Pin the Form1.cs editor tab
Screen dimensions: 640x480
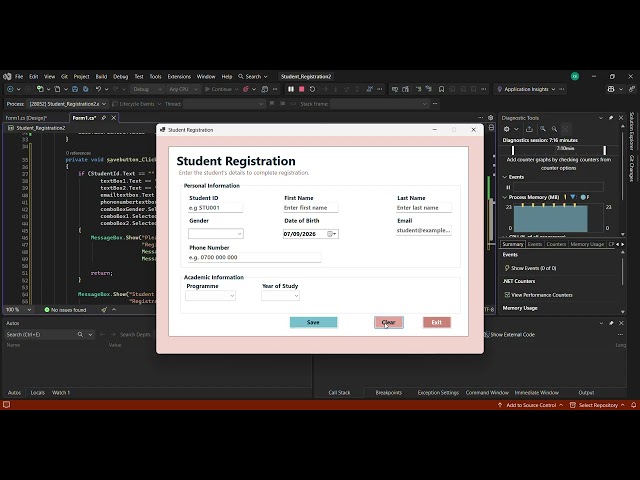click(x=104, y=118)
